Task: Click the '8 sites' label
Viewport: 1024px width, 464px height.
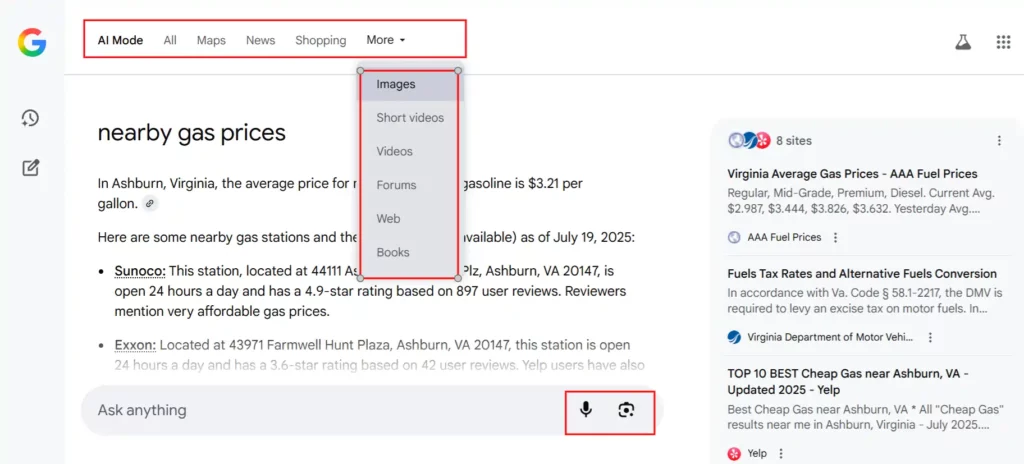Action: (x=793, y=141)
